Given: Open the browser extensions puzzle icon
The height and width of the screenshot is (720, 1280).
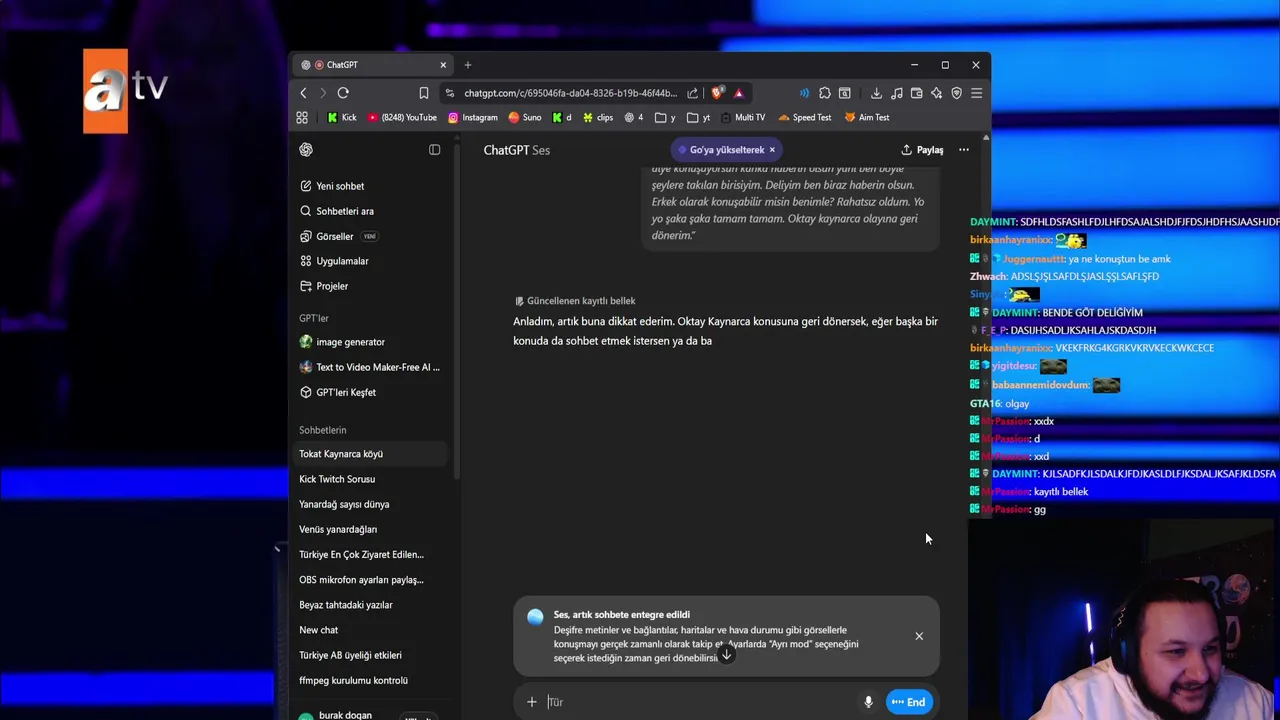Looking at the screenshot, I should coord(824,93).
